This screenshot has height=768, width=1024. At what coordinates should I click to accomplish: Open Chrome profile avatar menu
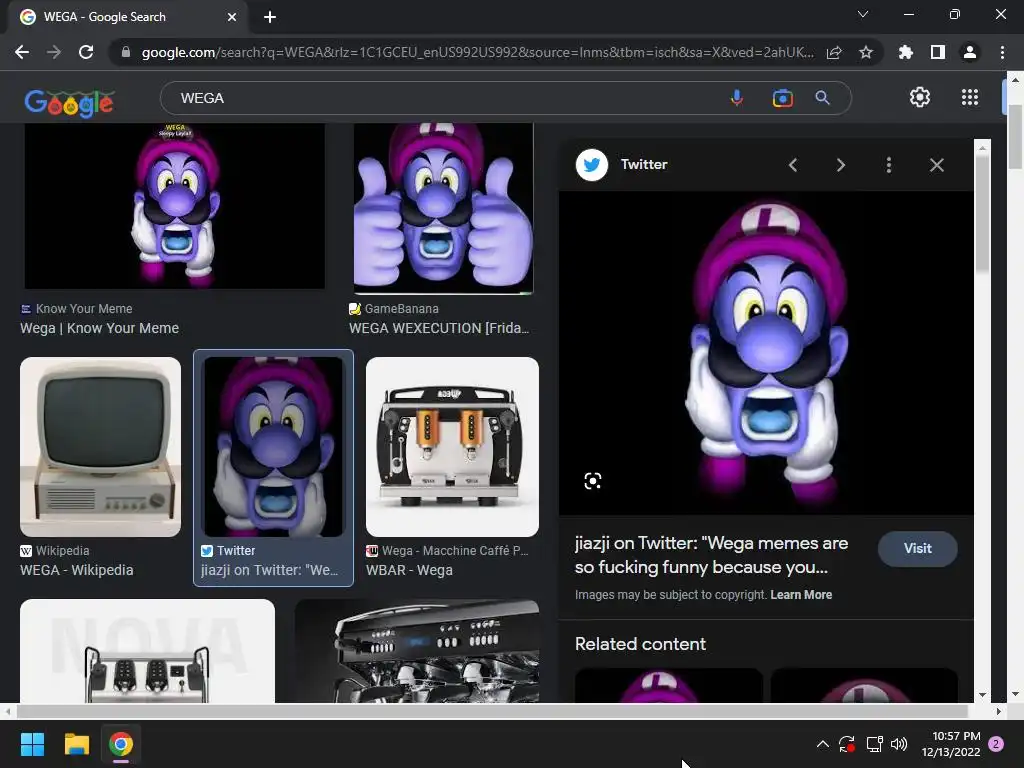970,52
